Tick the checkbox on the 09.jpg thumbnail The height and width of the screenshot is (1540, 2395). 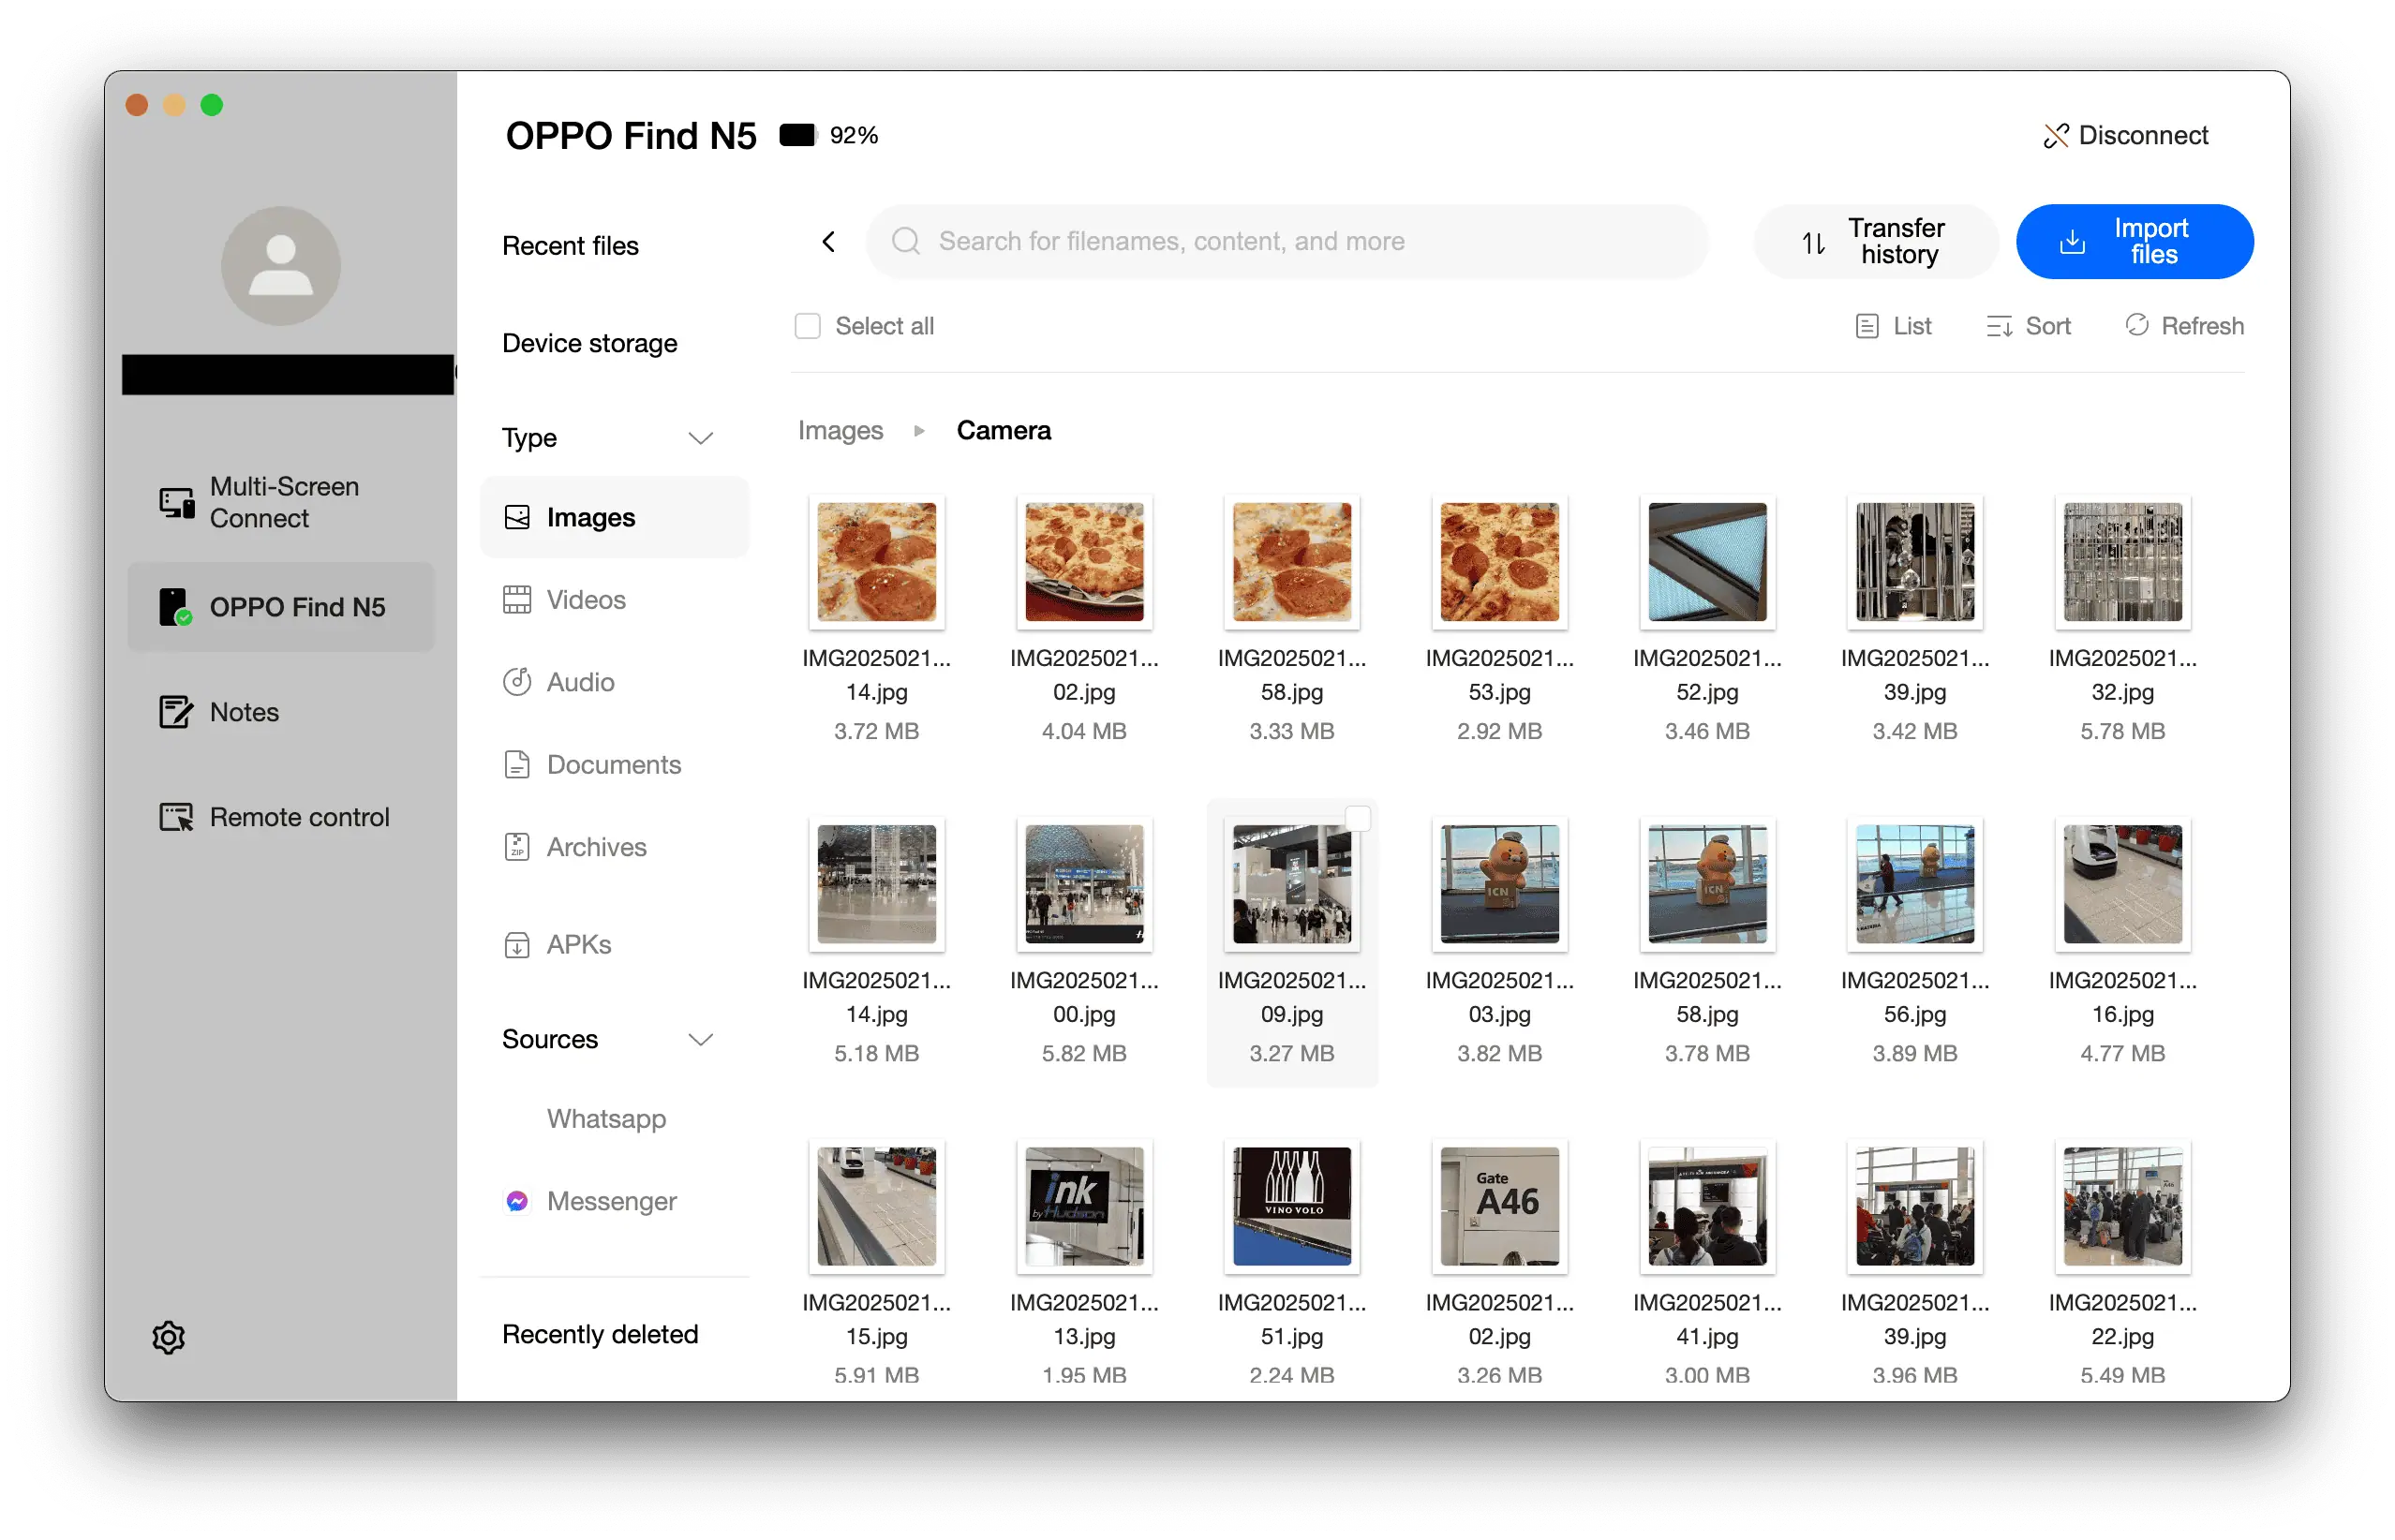[1357, 819]
